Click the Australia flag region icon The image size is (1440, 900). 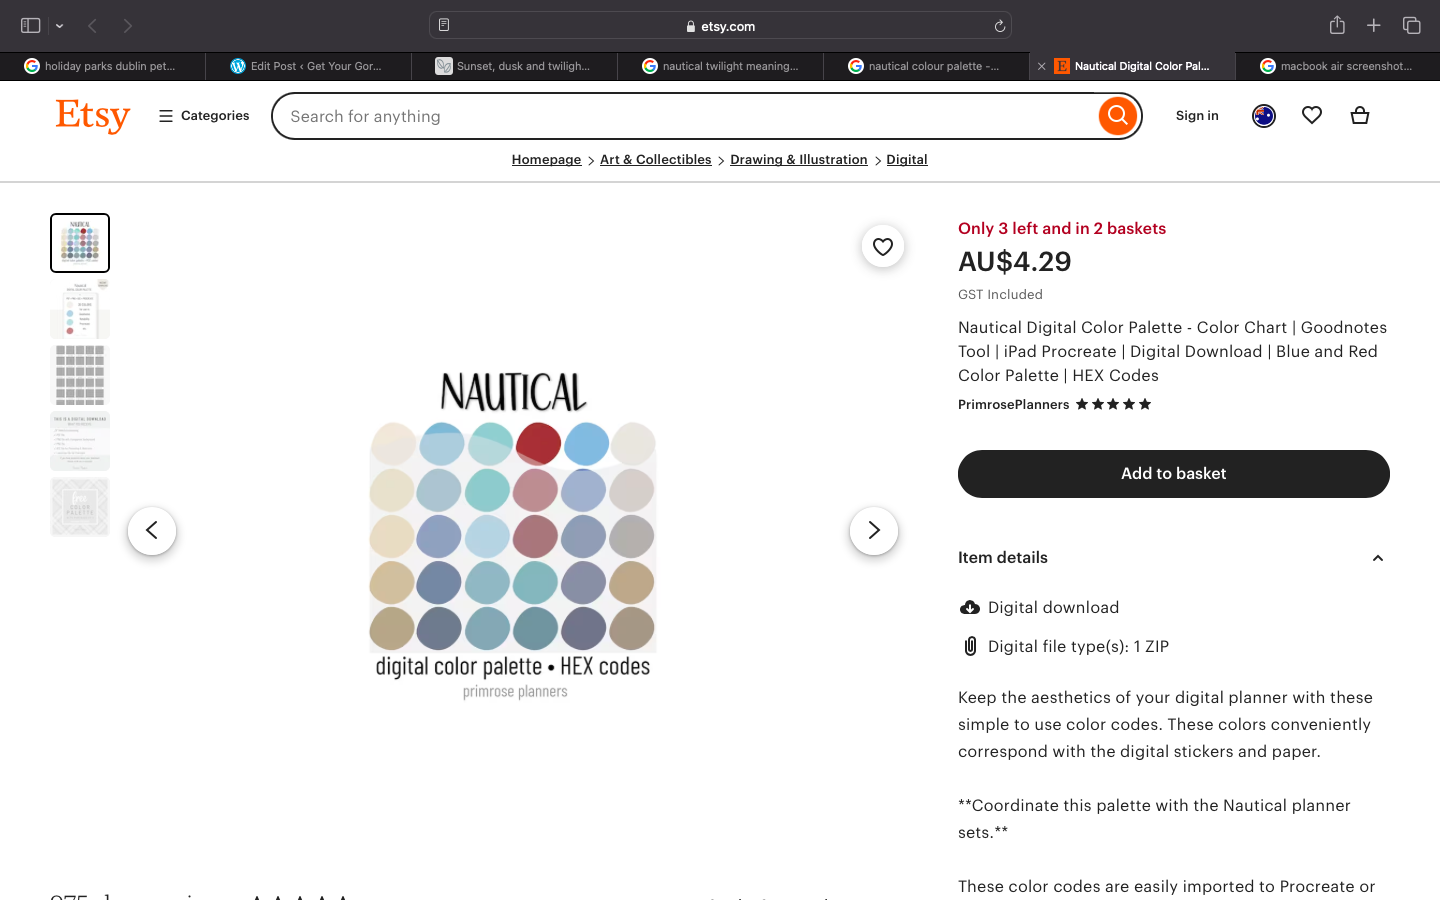(x=1264, y=116)
